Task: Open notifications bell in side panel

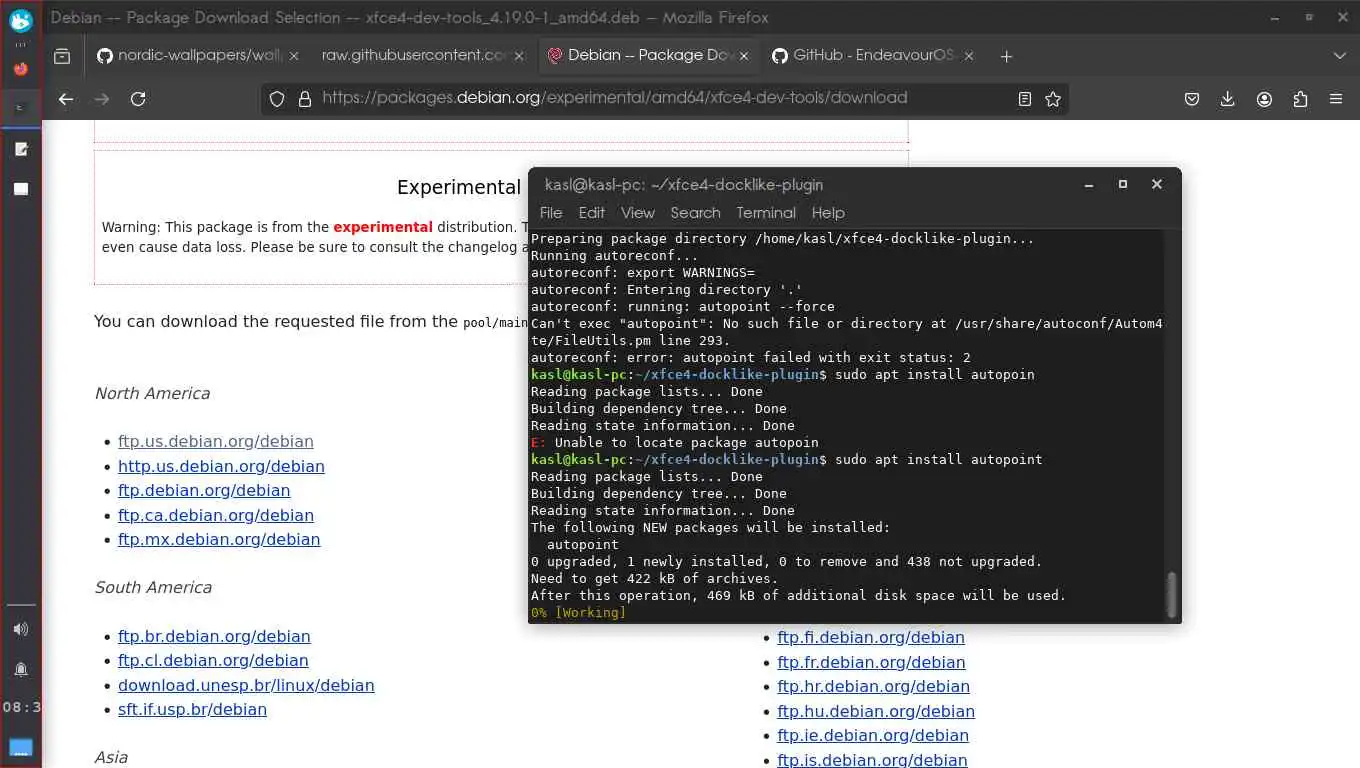Action: (21, 669)
